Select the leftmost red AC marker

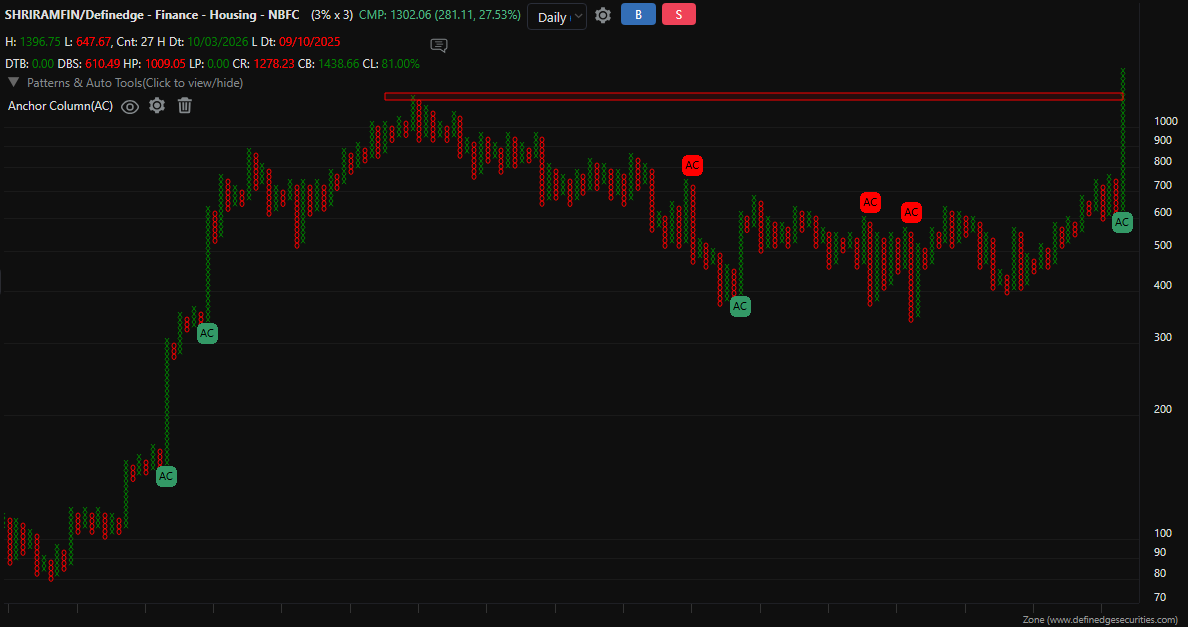(692, 165)
